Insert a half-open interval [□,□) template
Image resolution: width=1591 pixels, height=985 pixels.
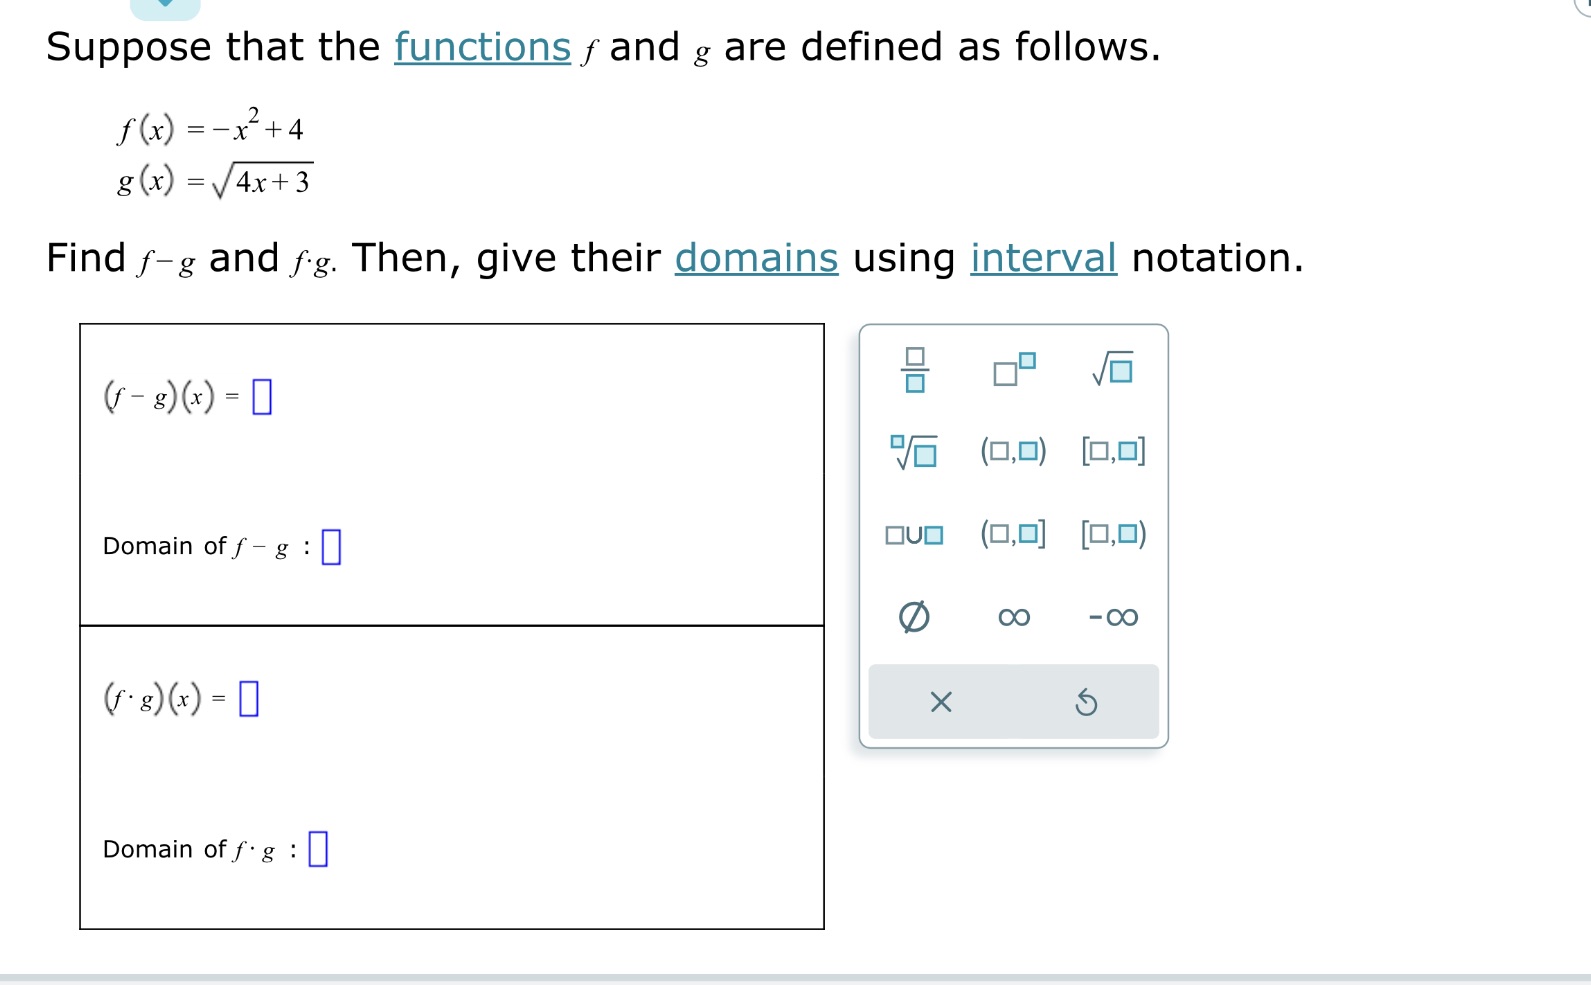coord(1113,535)
